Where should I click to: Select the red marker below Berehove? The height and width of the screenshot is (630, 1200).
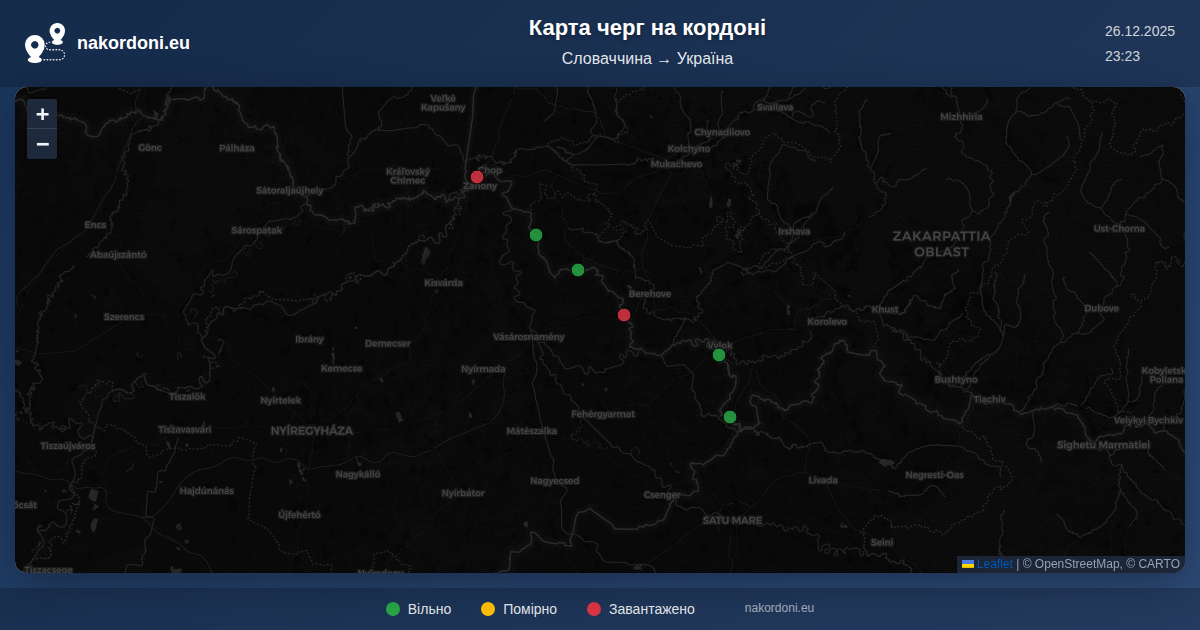click(x=624, y=315)
